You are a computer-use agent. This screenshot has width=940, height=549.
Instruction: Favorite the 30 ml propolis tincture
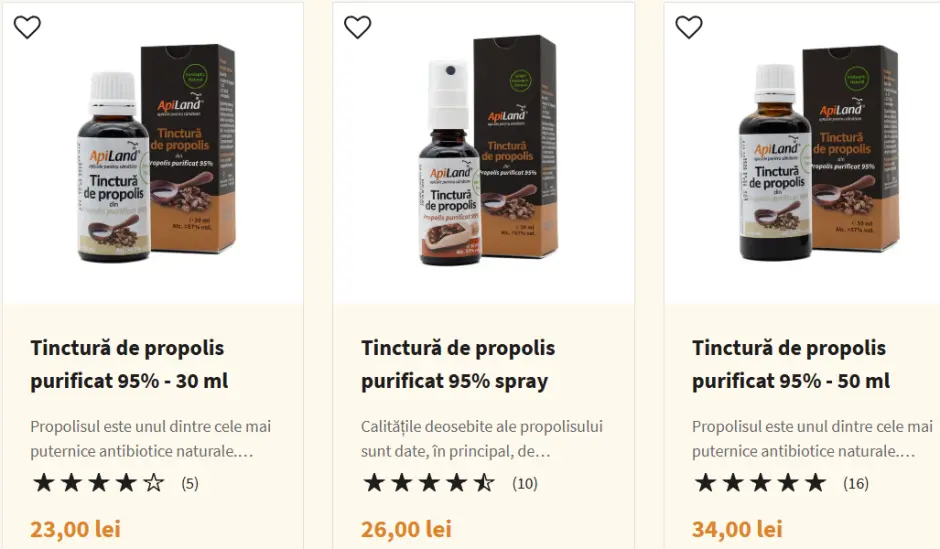[x=27, y=27]
